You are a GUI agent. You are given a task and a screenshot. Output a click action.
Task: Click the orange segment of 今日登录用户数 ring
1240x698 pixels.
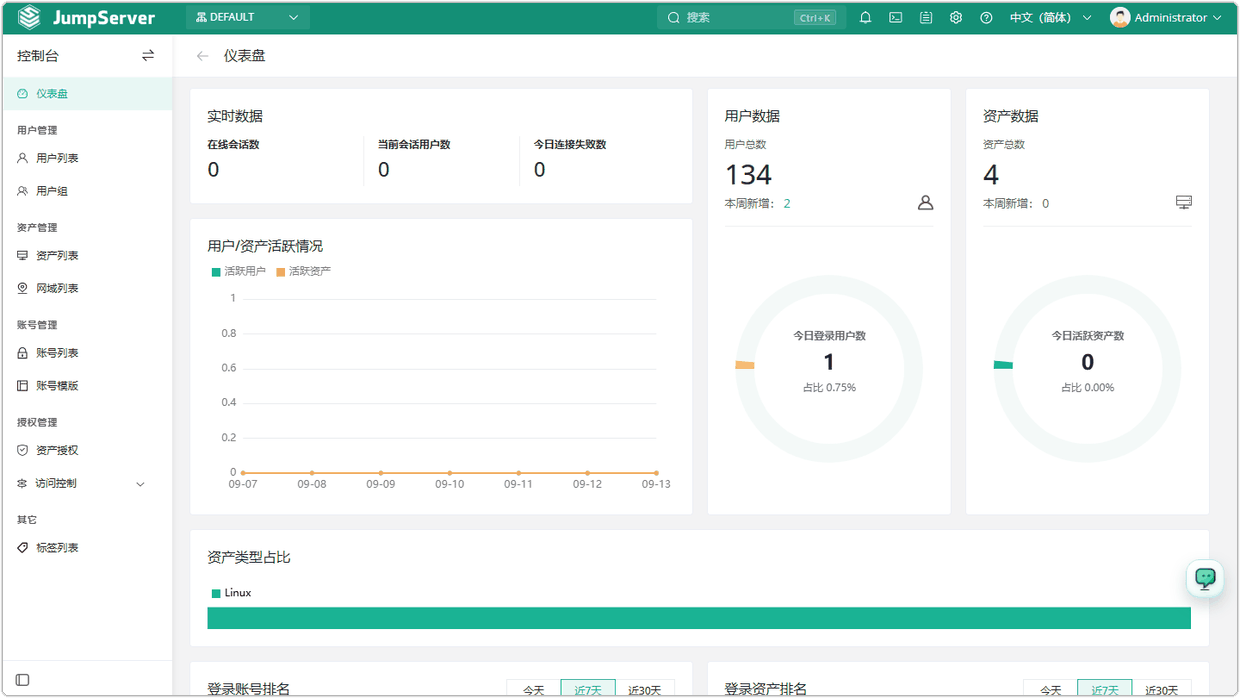click(x=745, y=365)
